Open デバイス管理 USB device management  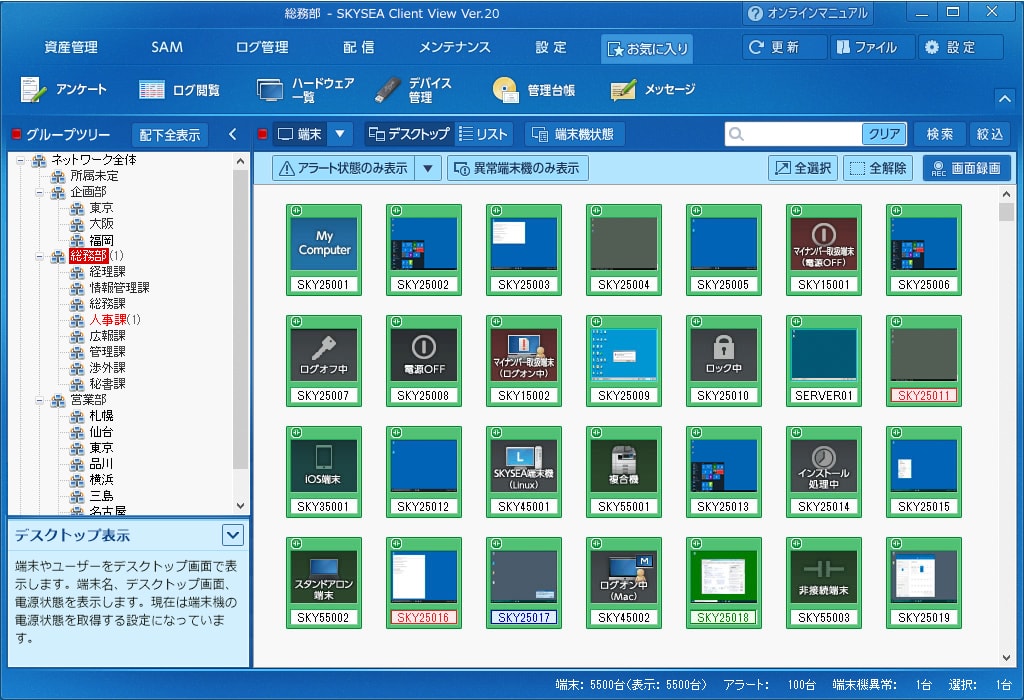[414, 89]
